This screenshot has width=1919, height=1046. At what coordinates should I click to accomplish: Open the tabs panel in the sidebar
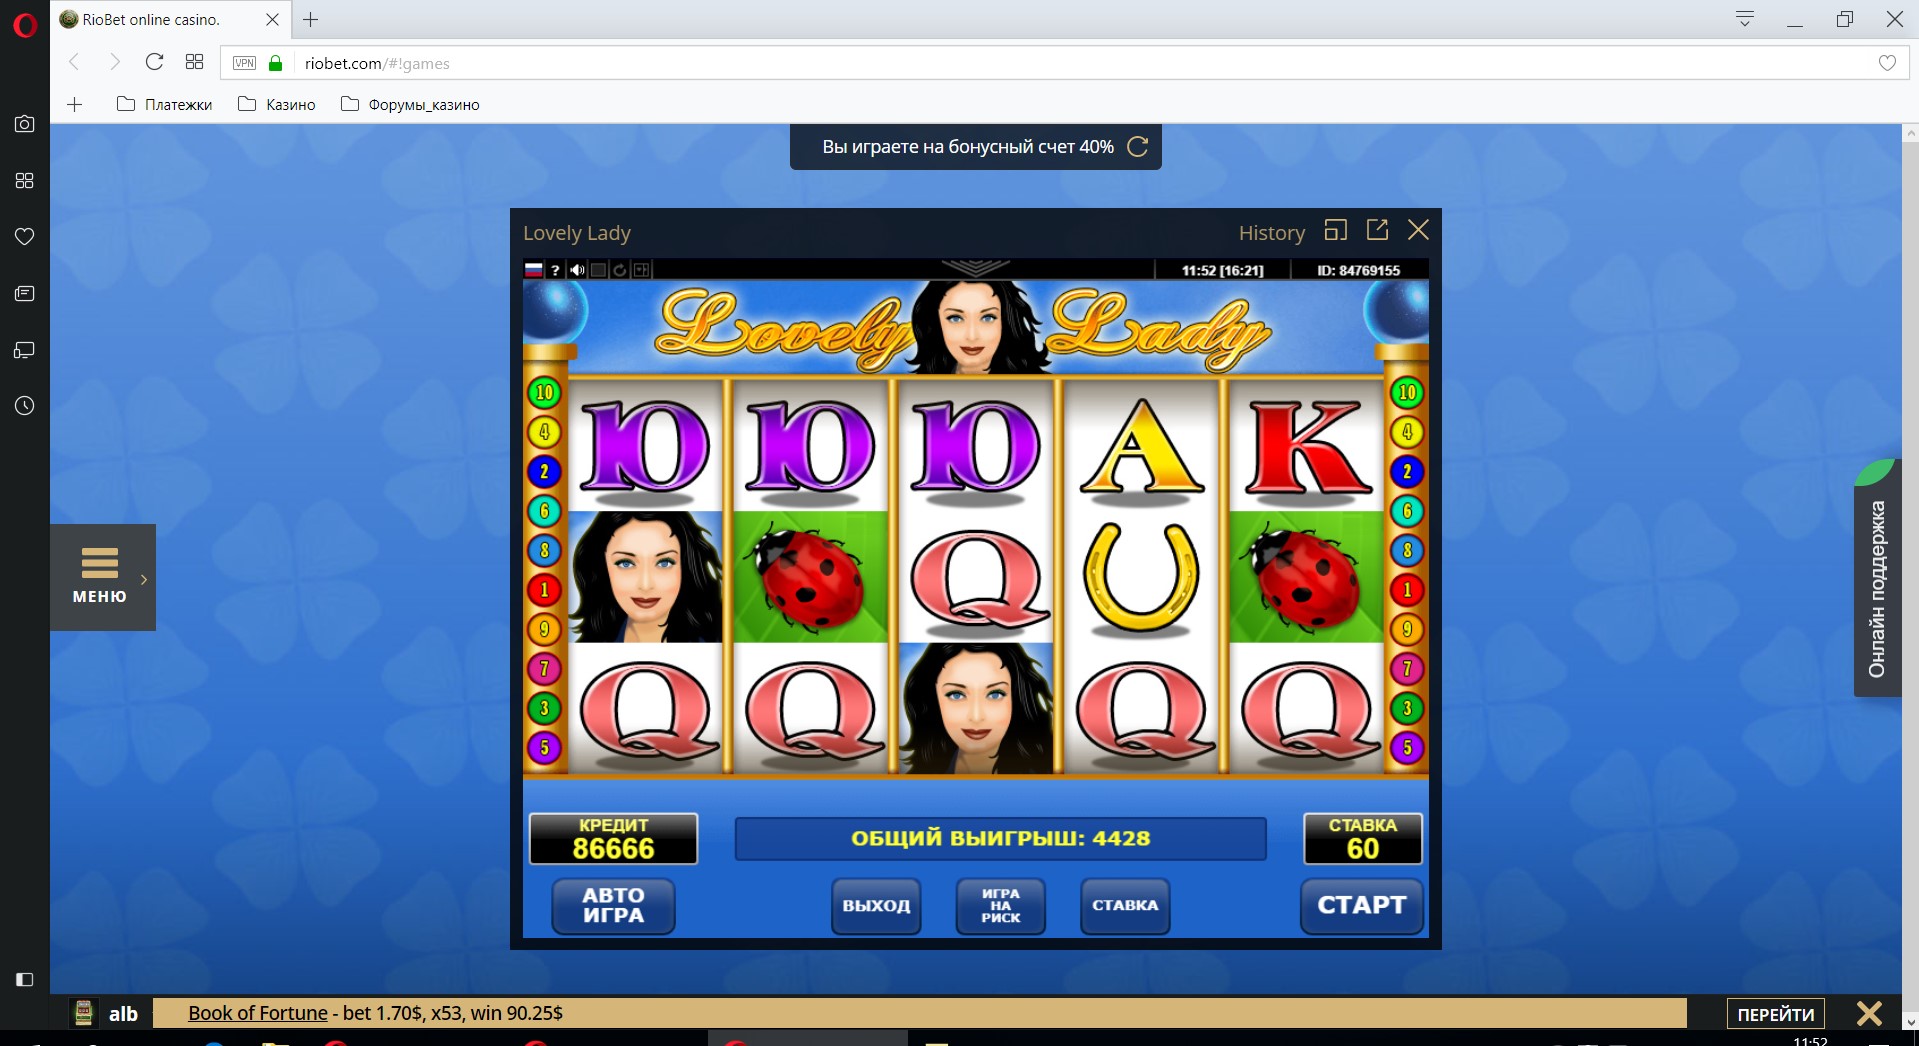25,350
